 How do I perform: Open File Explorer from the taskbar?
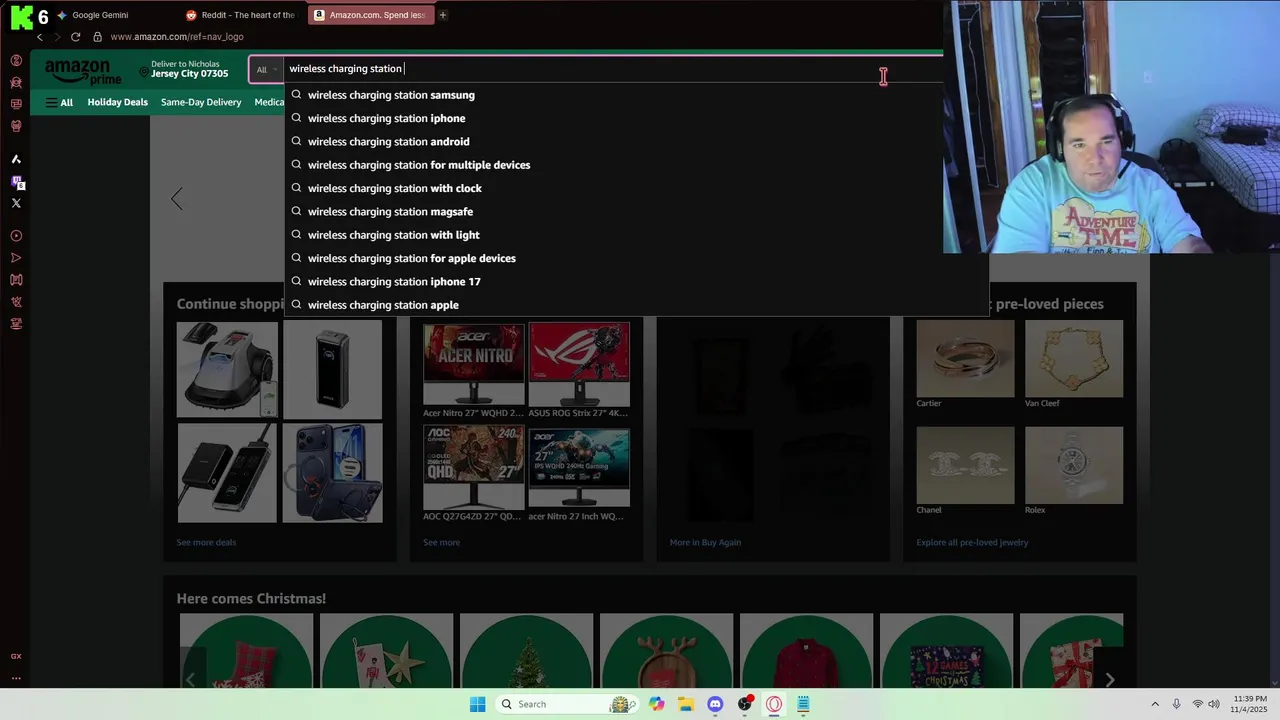click(686, 704)
